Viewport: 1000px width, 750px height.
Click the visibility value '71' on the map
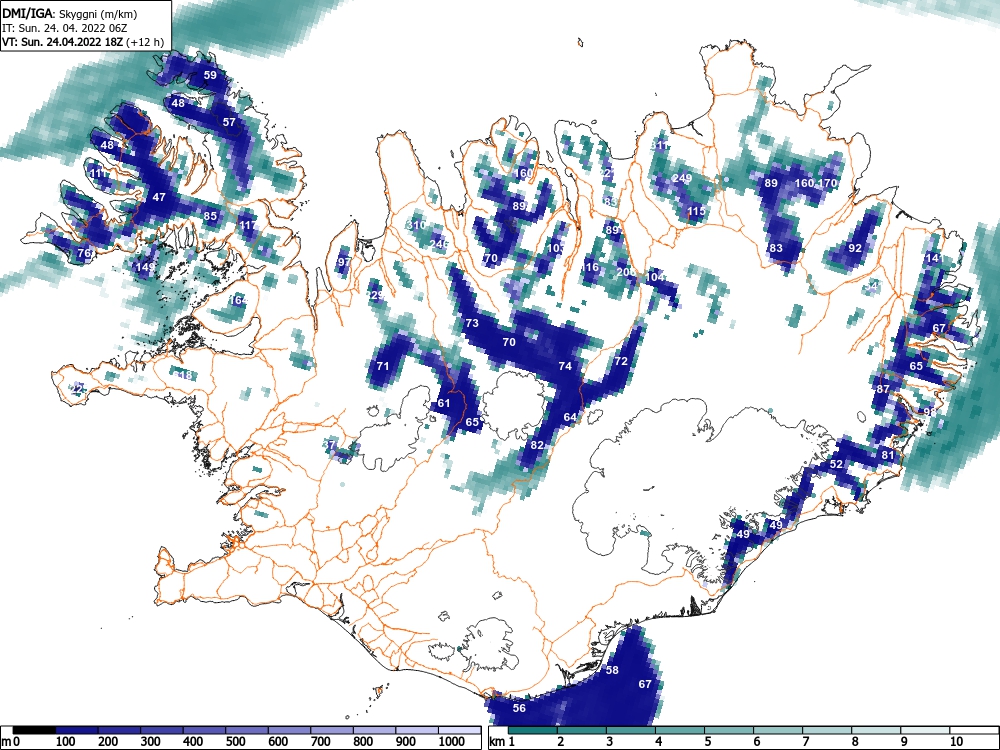pos(383,366)
